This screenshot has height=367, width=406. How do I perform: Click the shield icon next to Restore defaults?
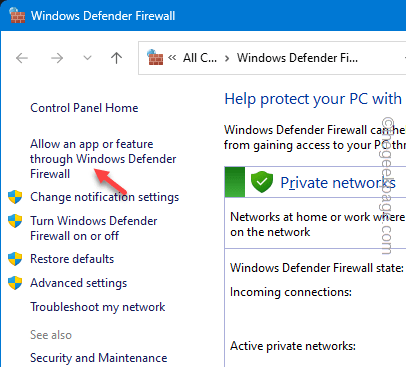(x=15, y=259)
